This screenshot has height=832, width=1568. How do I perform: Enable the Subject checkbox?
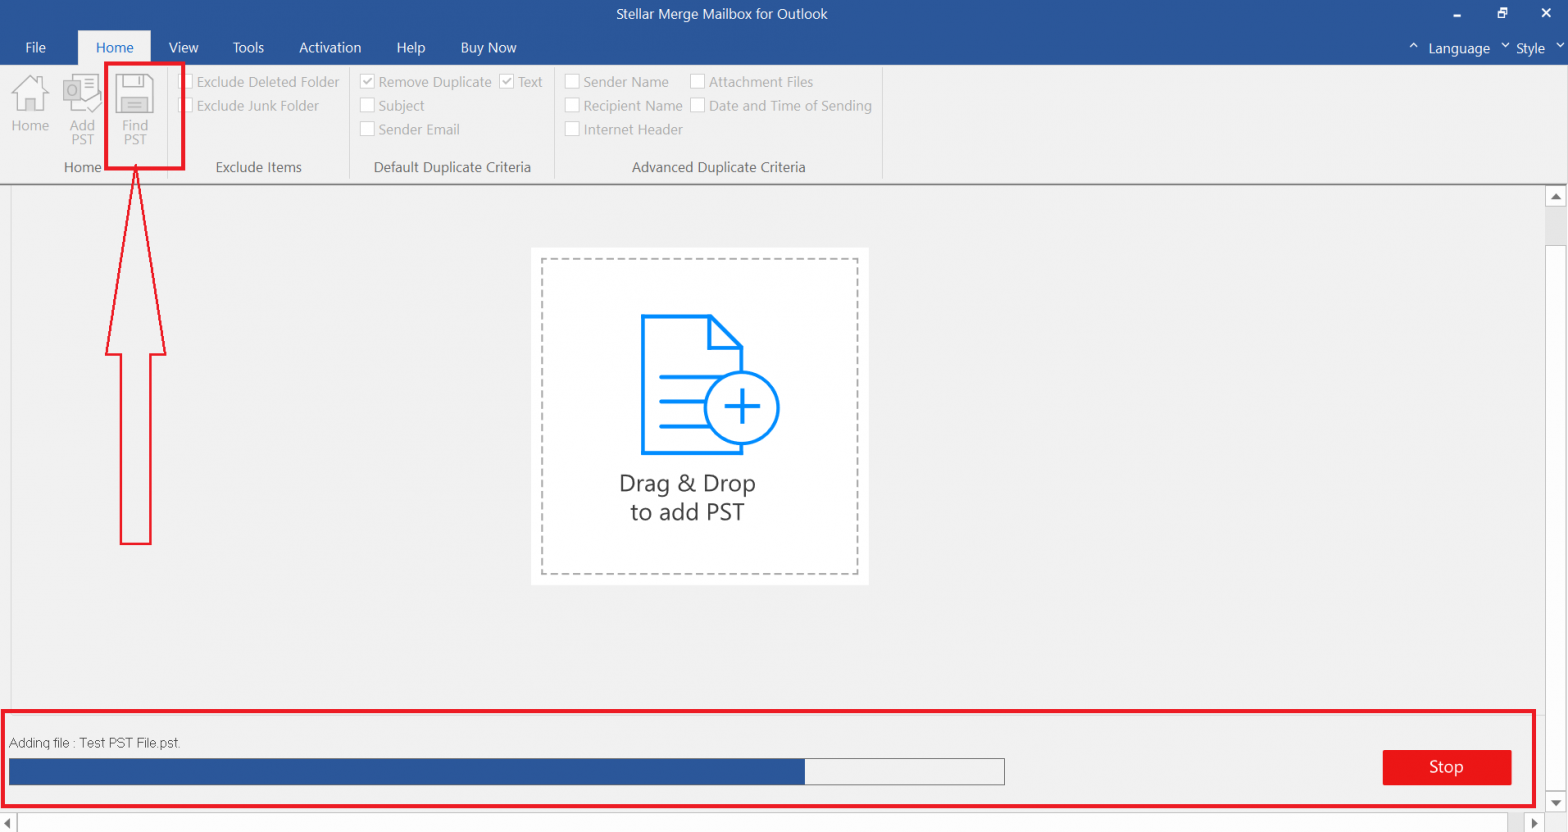point(367,105)
